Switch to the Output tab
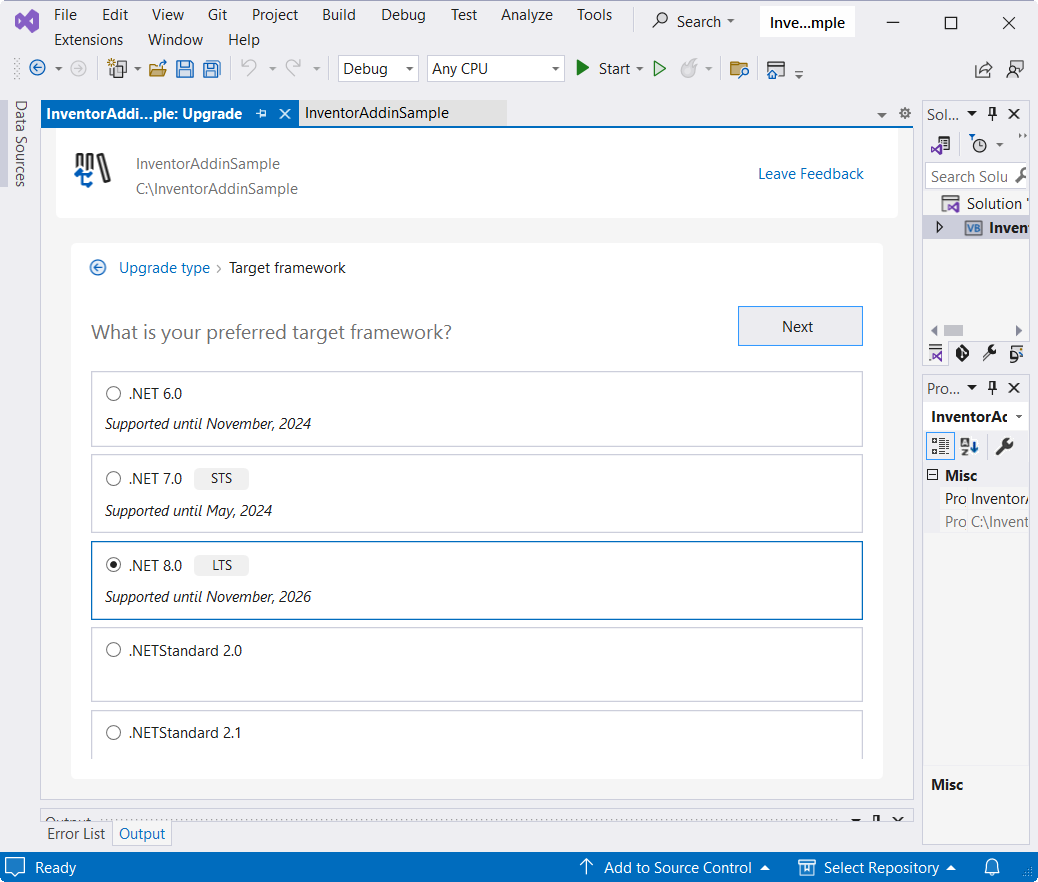Image resolution: width=1038 pixels, height=882 pixels. (x=142, y=834)
